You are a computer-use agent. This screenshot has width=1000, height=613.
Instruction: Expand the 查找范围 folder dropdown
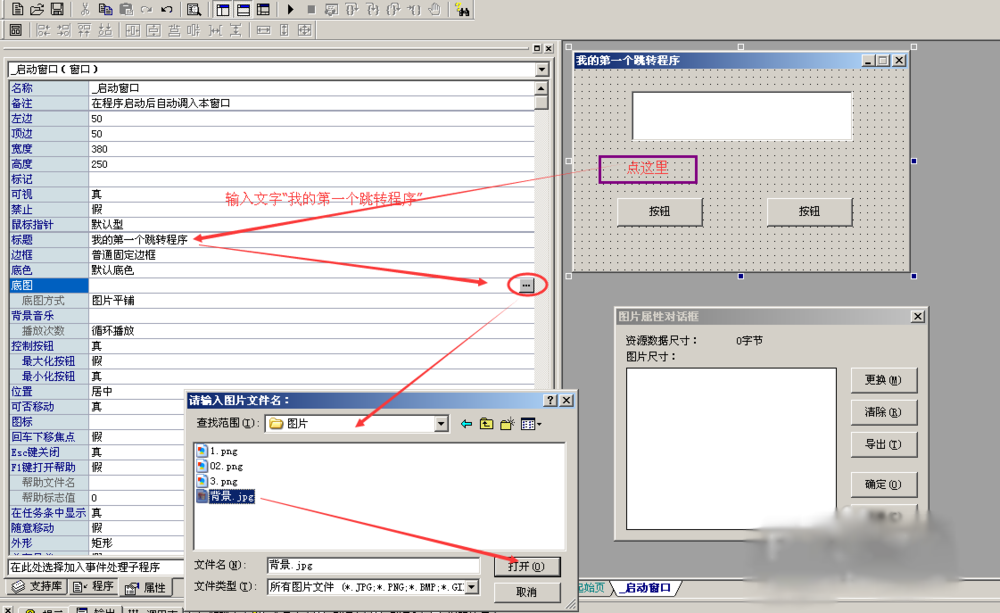[x=441, y=424]
